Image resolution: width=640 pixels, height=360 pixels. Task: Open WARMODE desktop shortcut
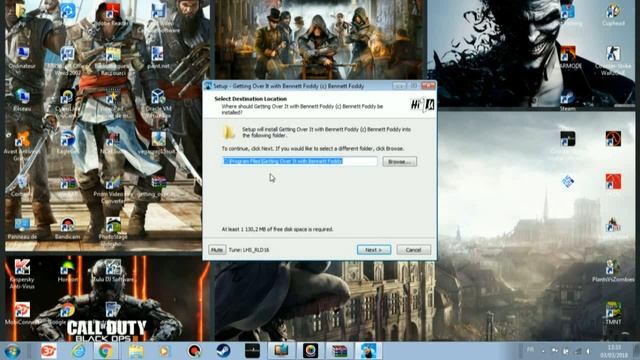click(x=568, y=58)
